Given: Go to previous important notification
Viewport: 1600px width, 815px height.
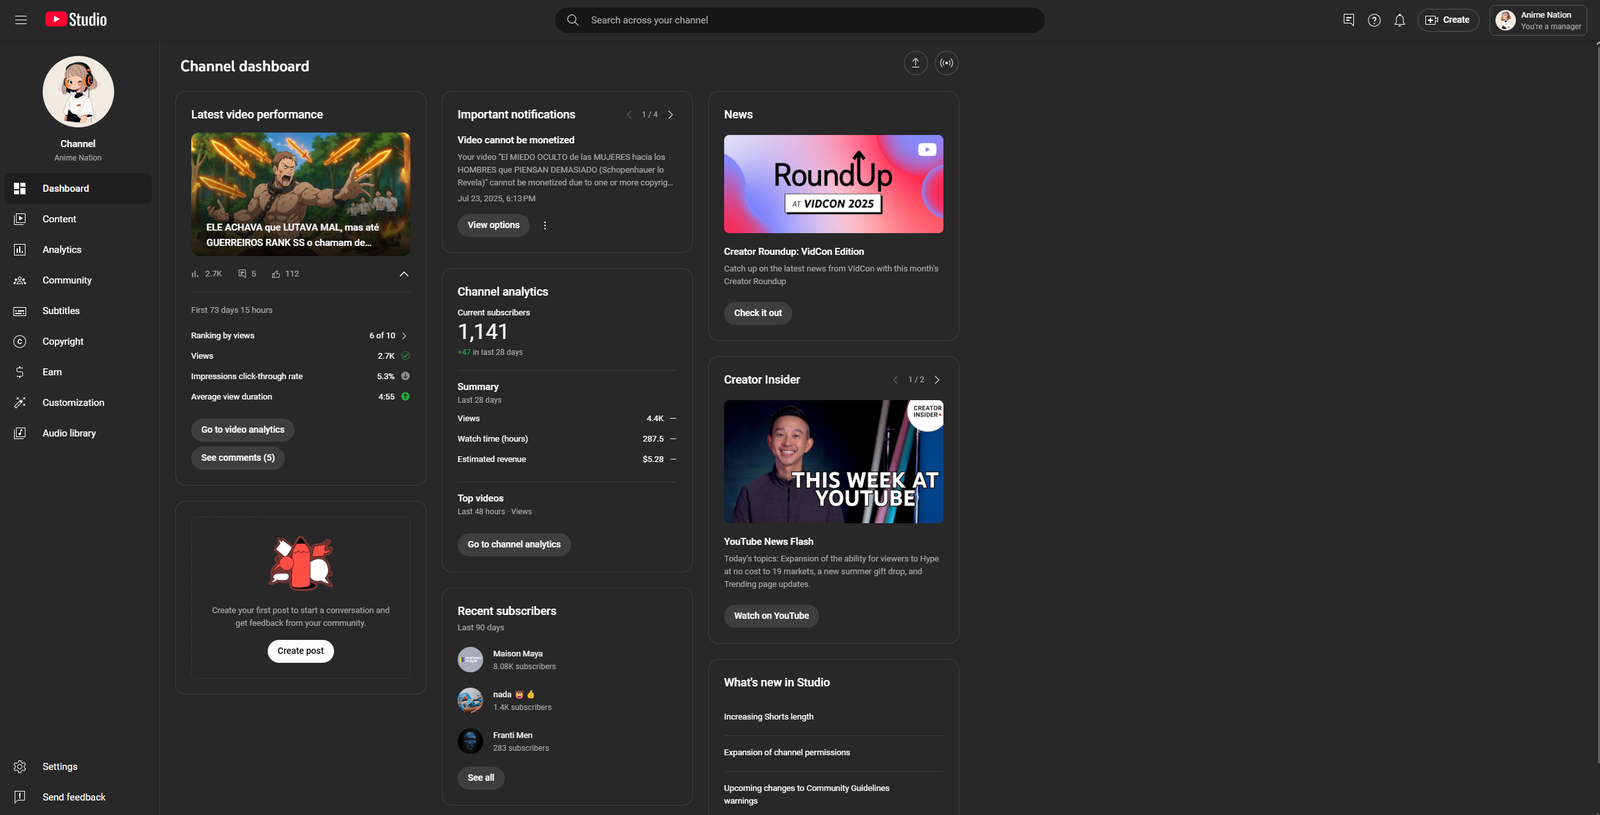Looking at the screenshot, I should pyautogui.click(x=629, y=115).
